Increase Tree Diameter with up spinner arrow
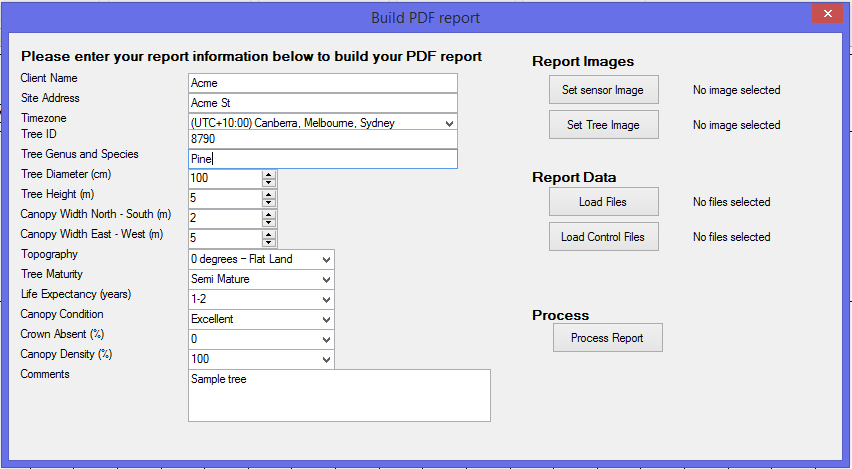 268,174
